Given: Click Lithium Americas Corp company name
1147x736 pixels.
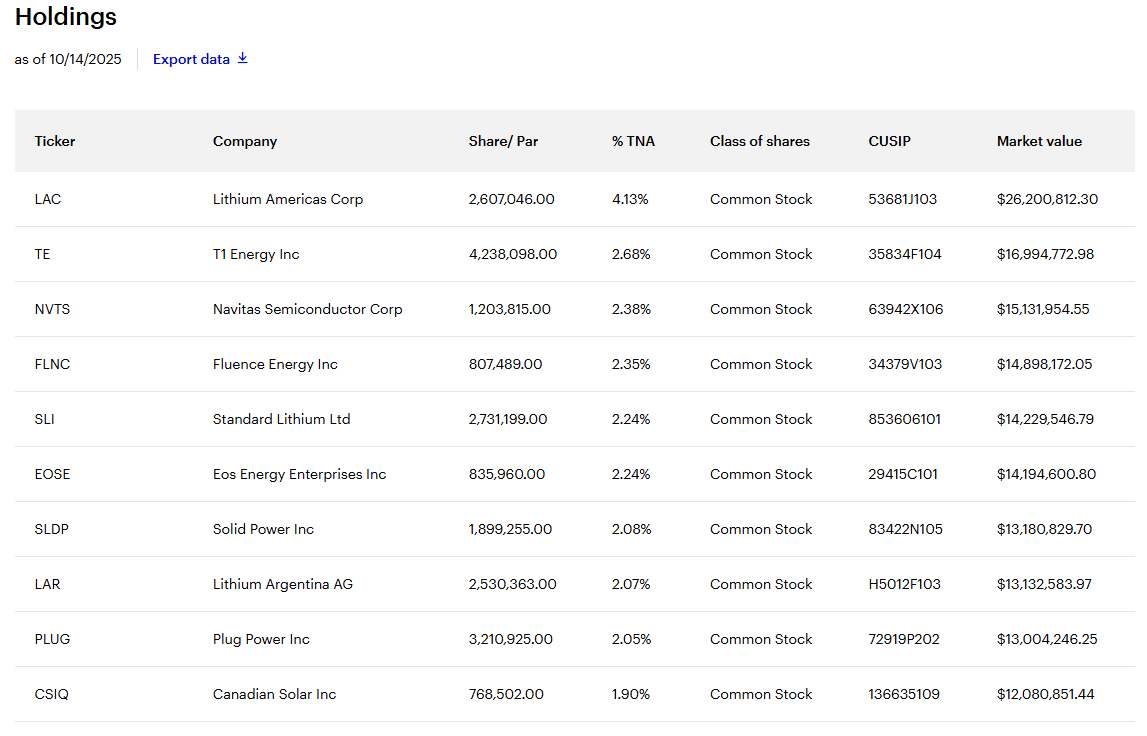Looking at the screenshot, I should pyautogui.click(x=288, y=199).
